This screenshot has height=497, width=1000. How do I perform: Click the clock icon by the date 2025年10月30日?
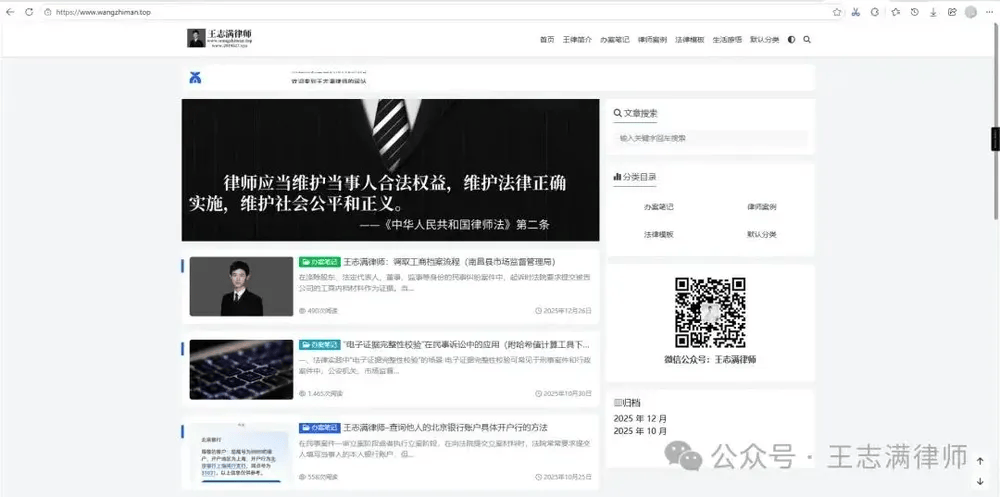(538, 394)
